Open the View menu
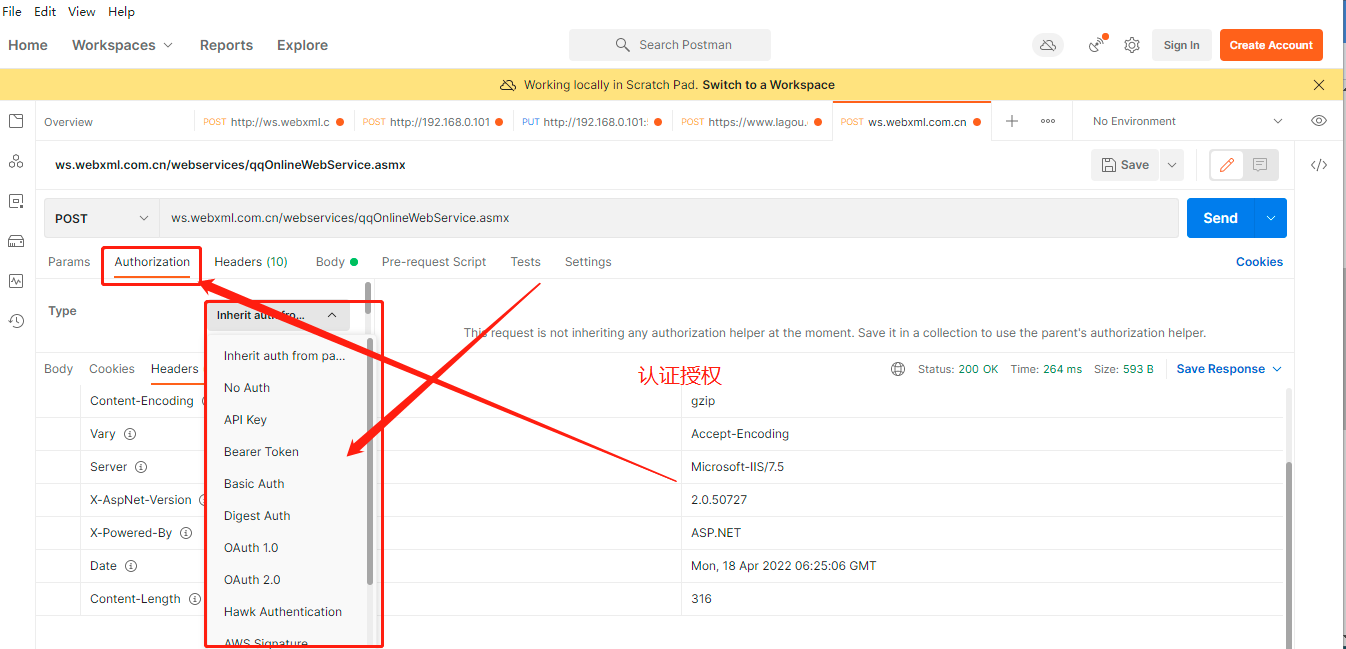The image size is (1346, 649). pos(81,12)
